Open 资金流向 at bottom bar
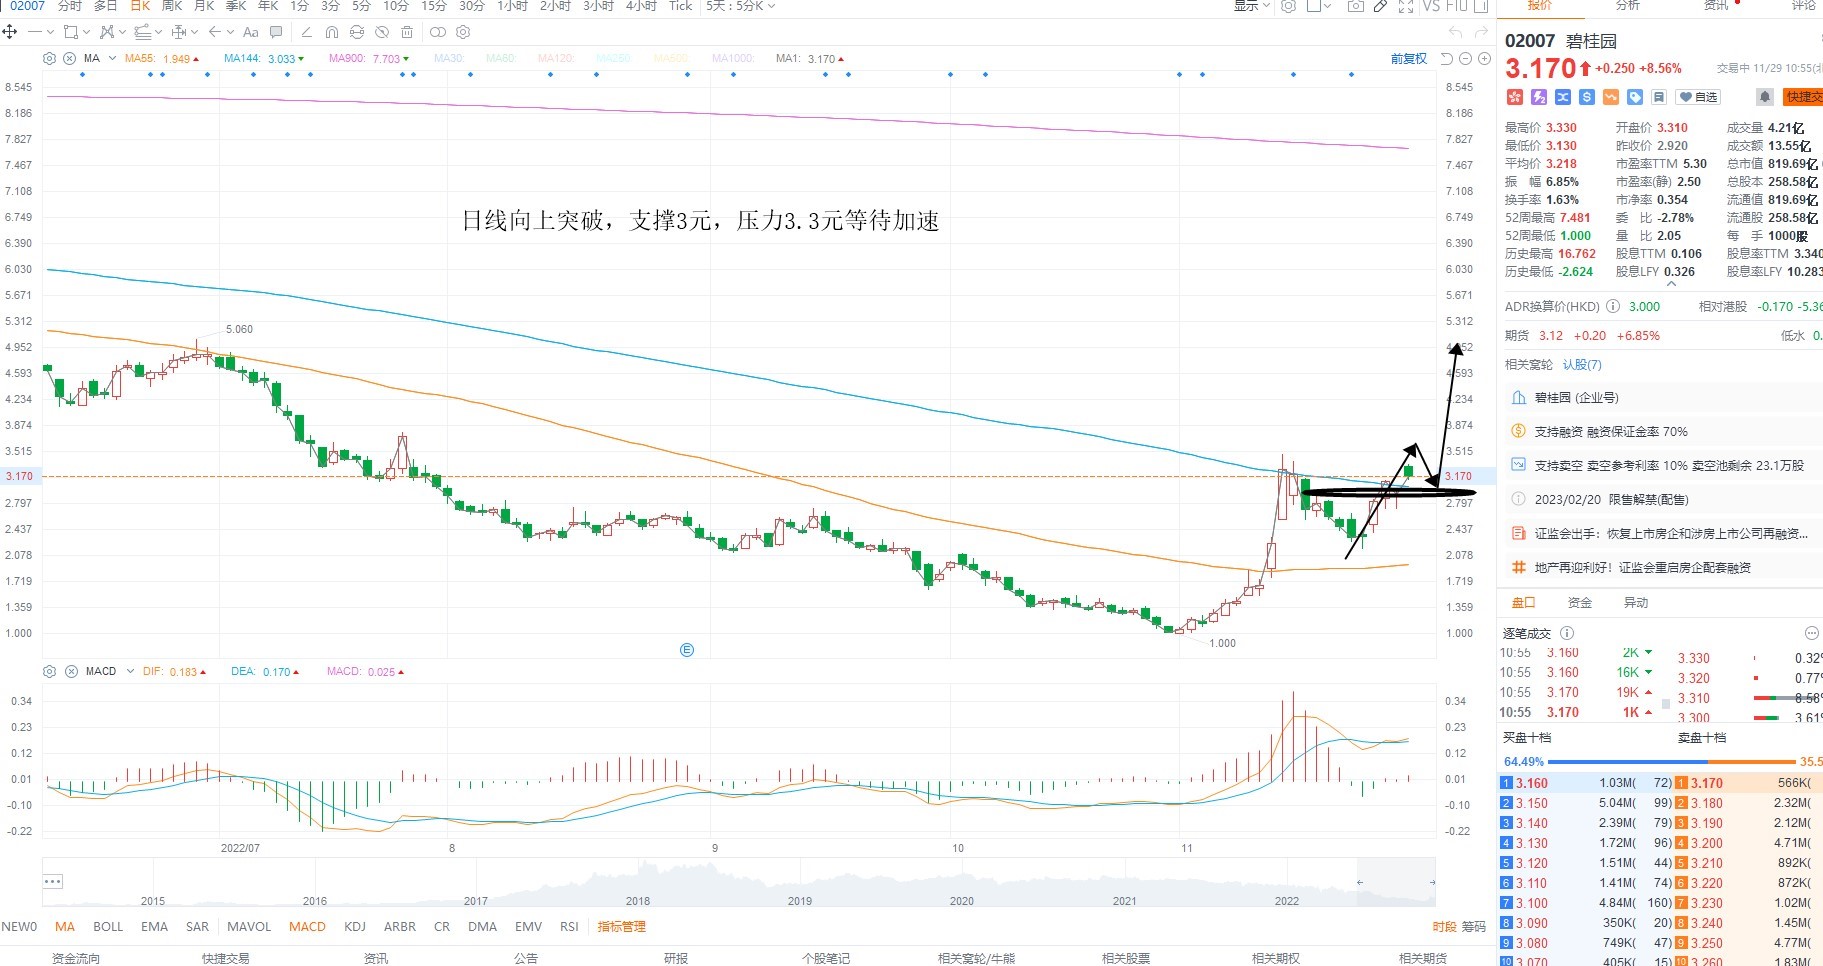Screen dimensions: 1823x966 point(75,958)
